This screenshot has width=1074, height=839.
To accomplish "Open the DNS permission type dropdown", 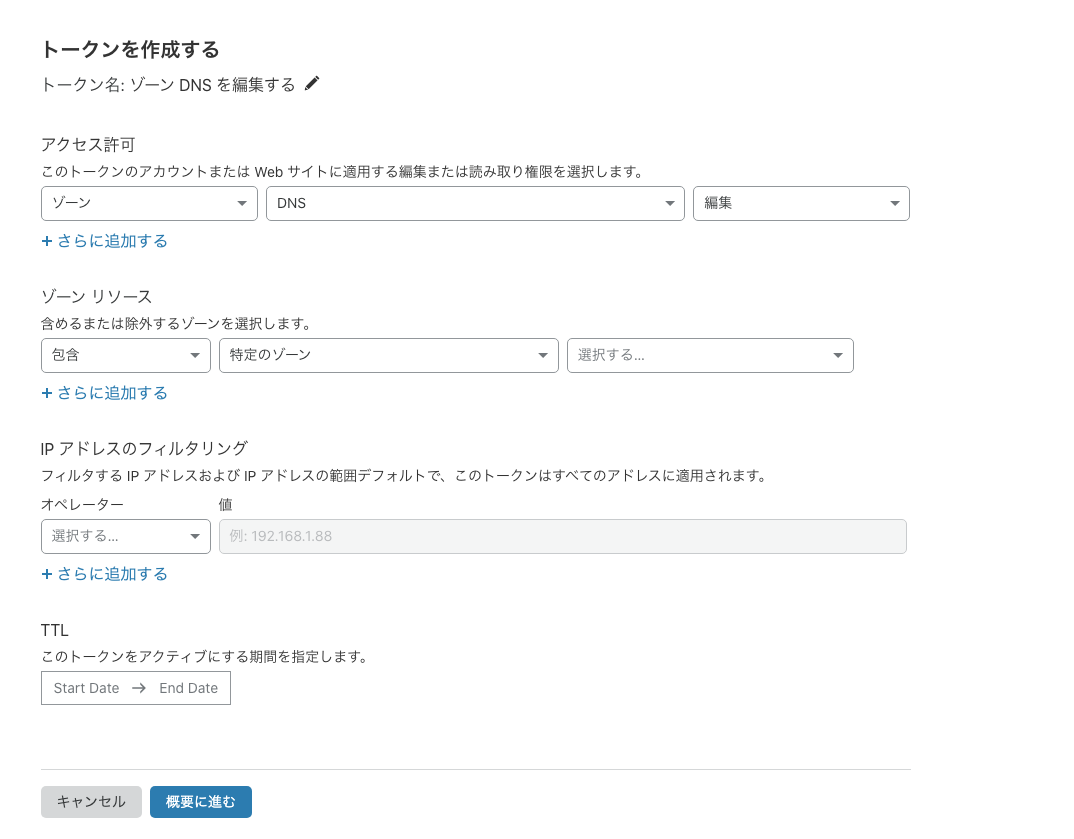I will coord(475,203).
